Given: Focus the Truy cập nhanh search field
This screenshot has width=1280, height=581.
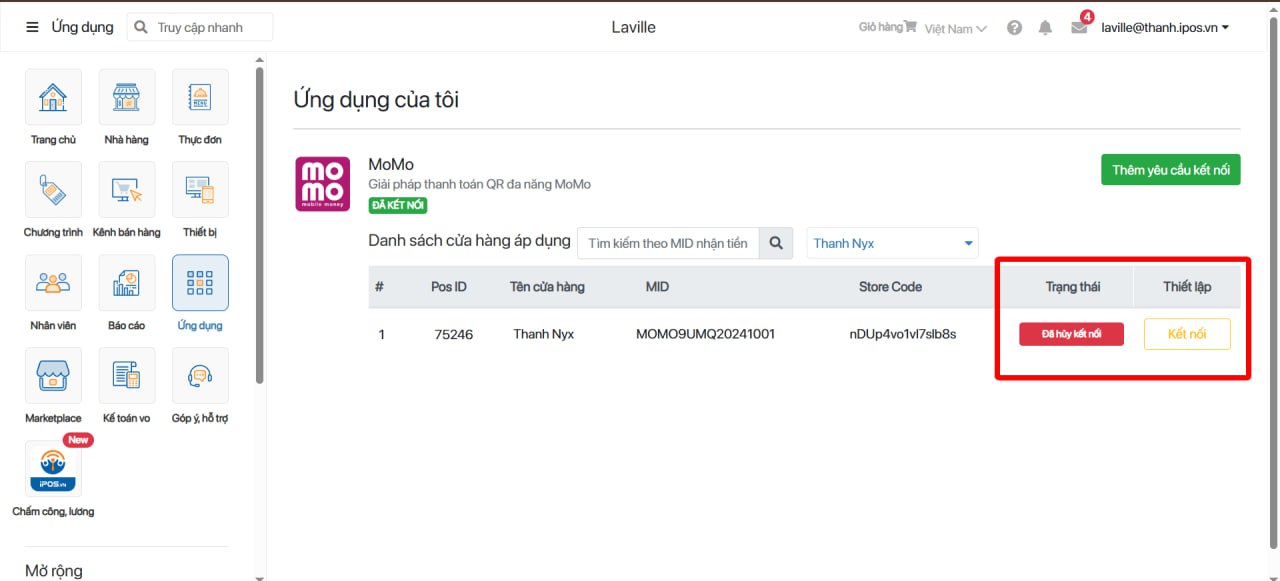Looking at the screenshot, I should [x=210, y=27].
